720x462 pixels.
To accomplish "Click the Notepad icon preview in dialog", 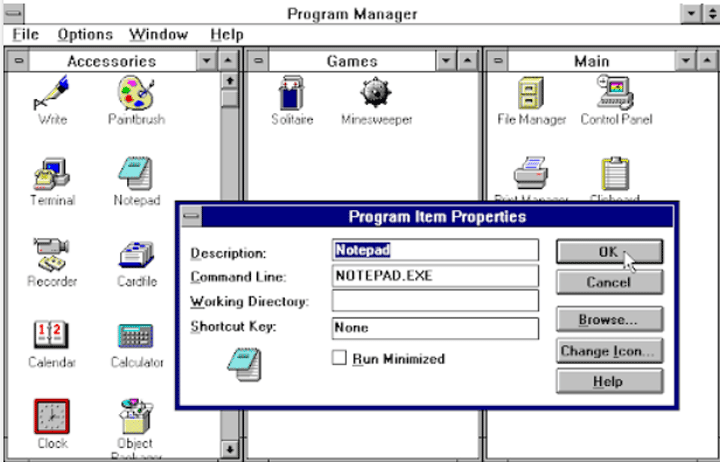I will [245, 365].
